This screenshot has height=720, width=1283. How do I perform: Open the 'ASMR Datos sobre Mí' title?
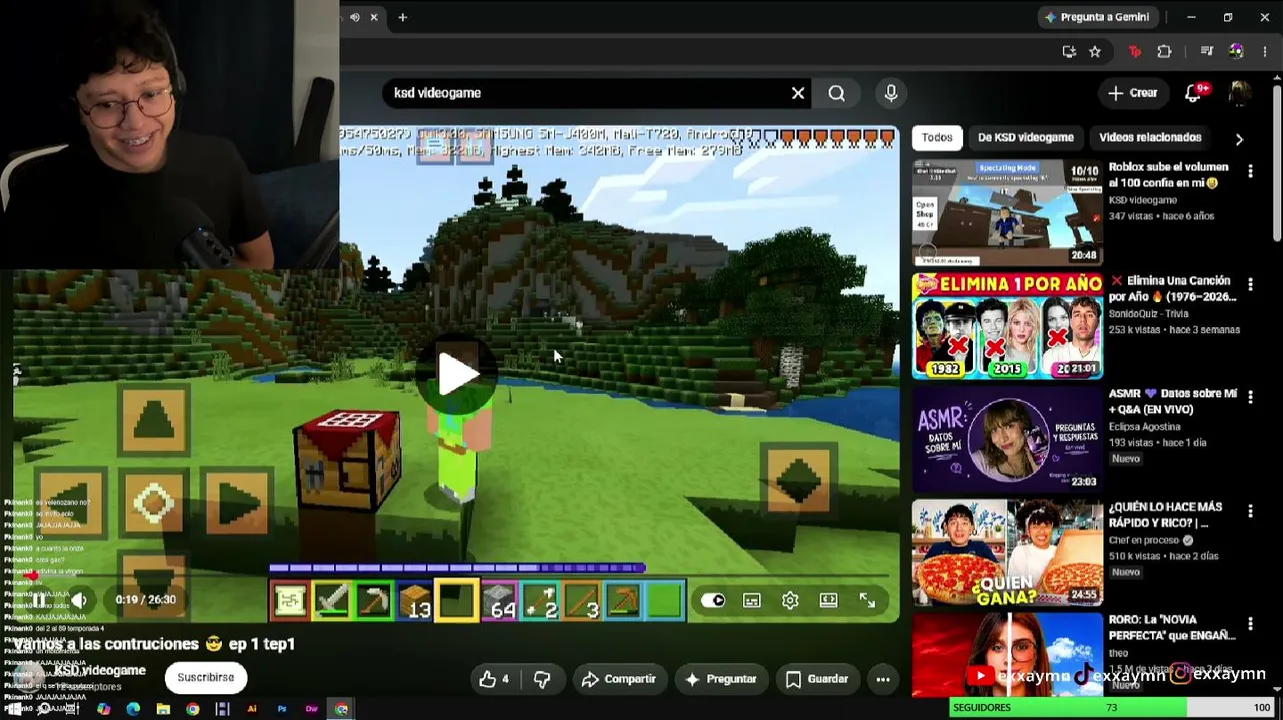coord(1172,402)
